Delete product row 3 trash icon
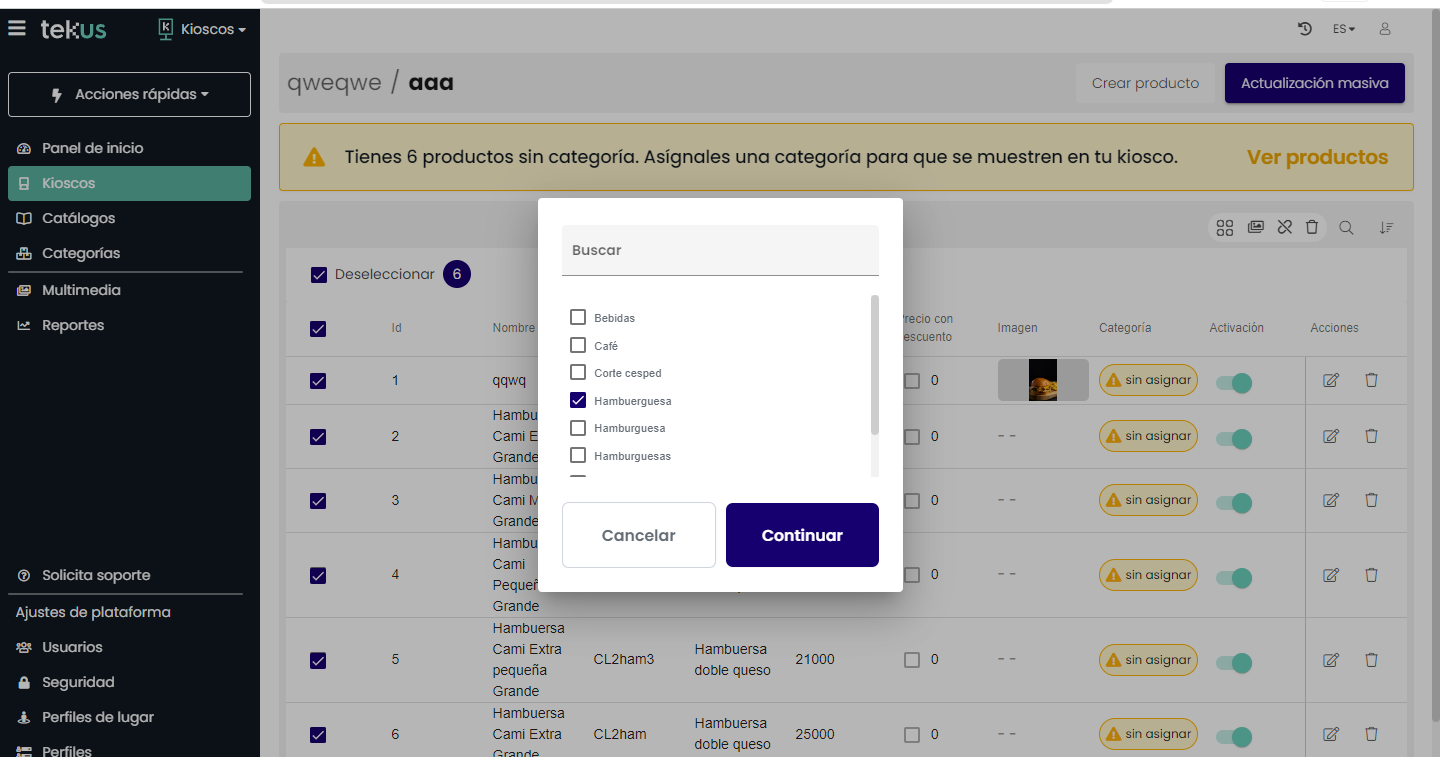 pos(1371,500)
